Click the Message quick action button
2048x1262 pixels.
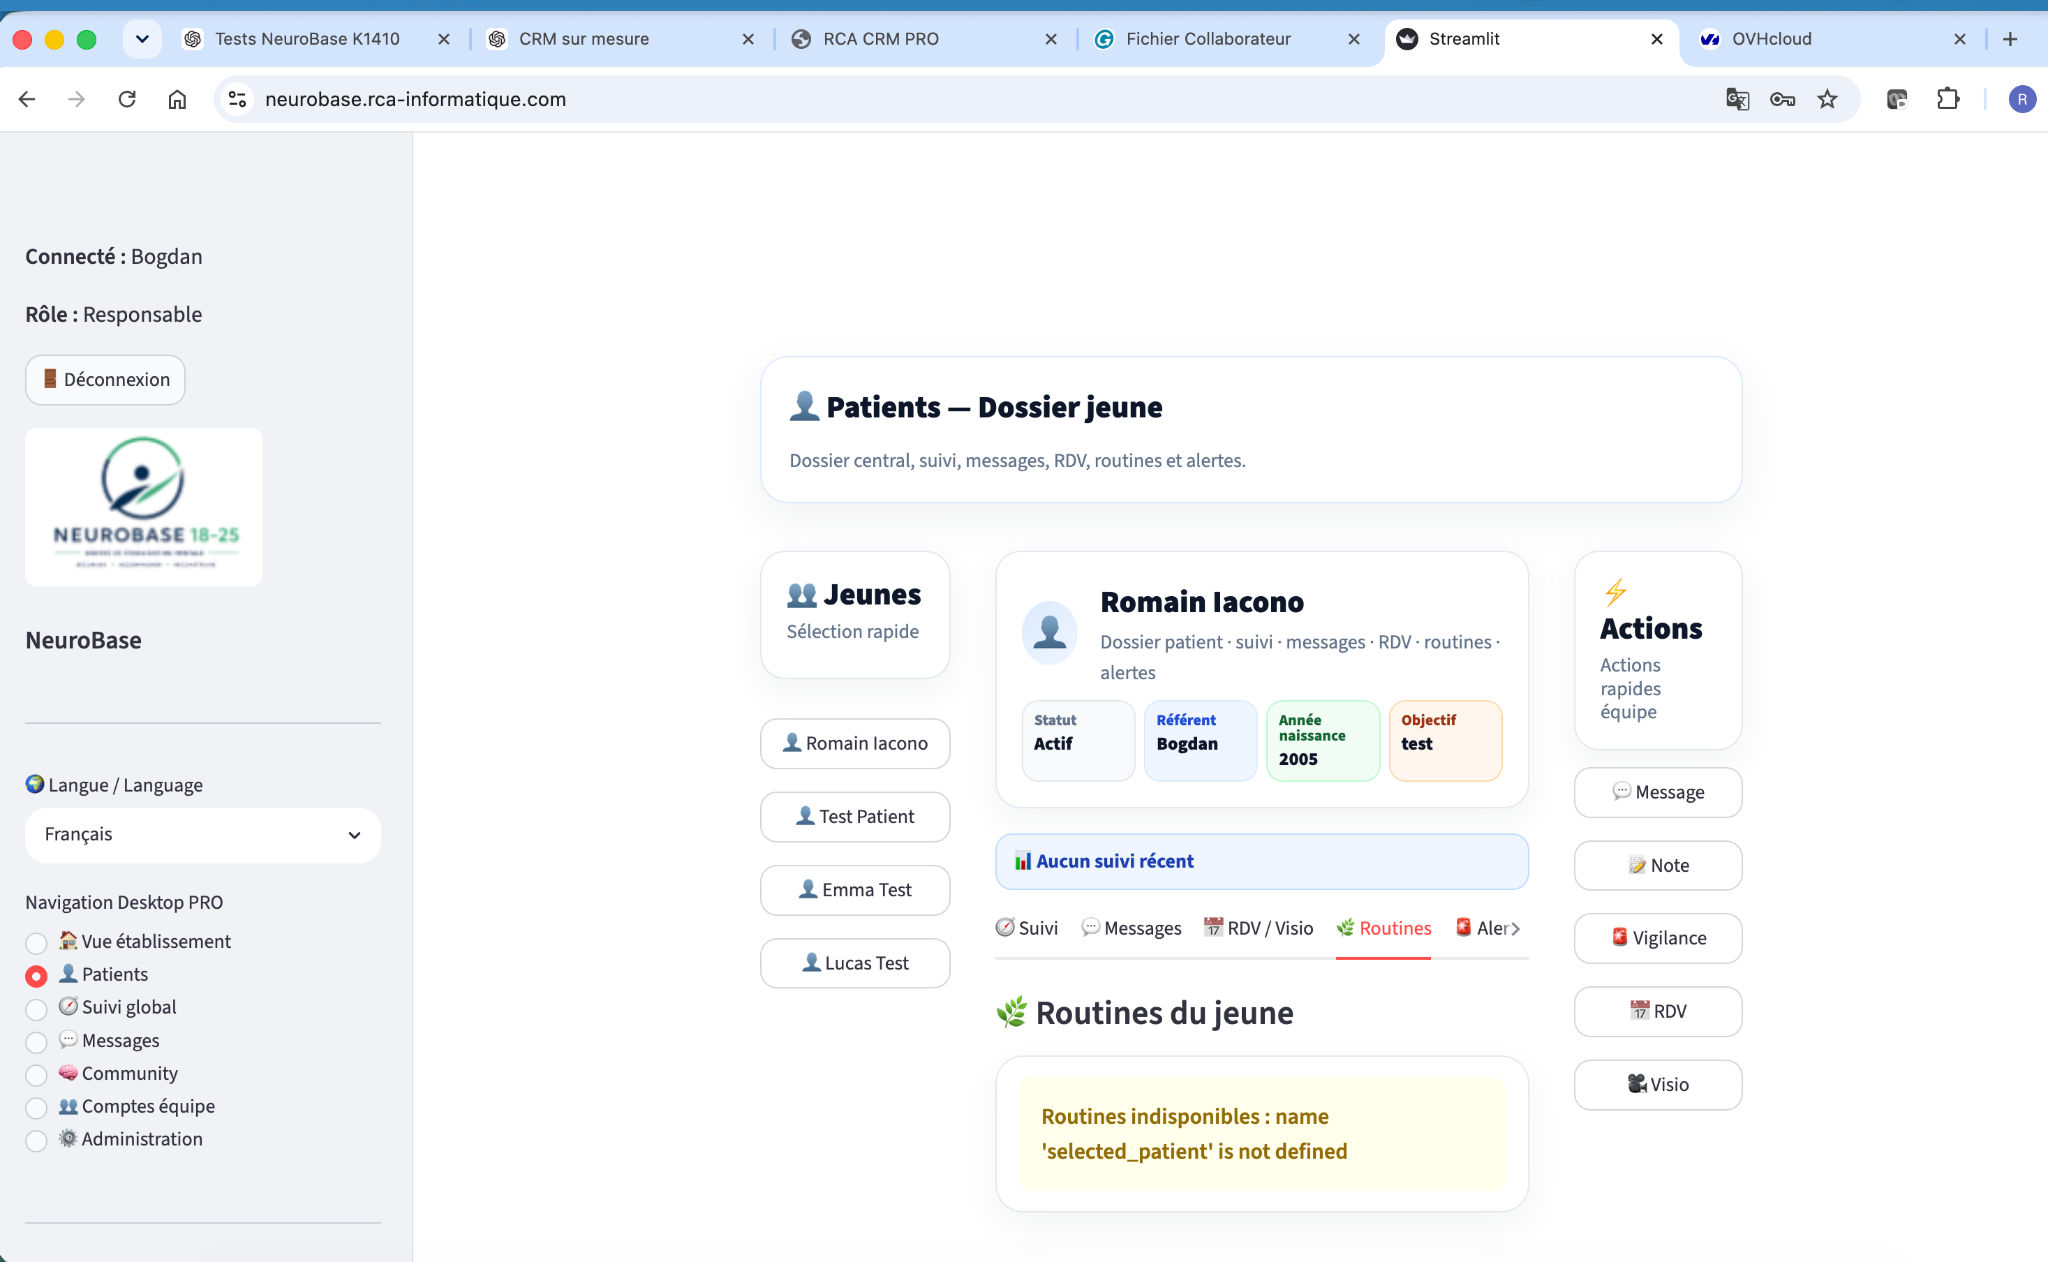click(1658, 792)
